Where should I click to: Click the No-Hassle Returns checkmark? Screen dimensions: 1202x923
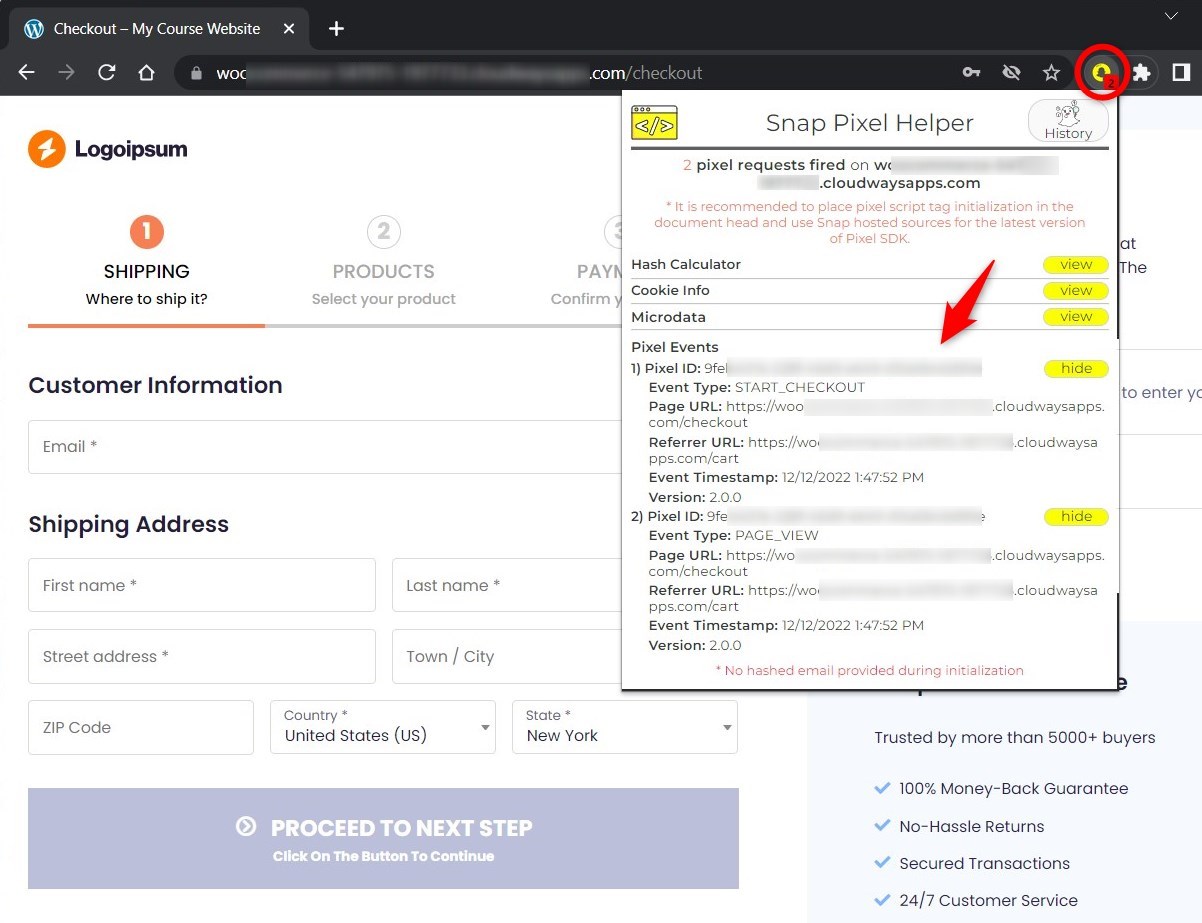tap(882, 826)
